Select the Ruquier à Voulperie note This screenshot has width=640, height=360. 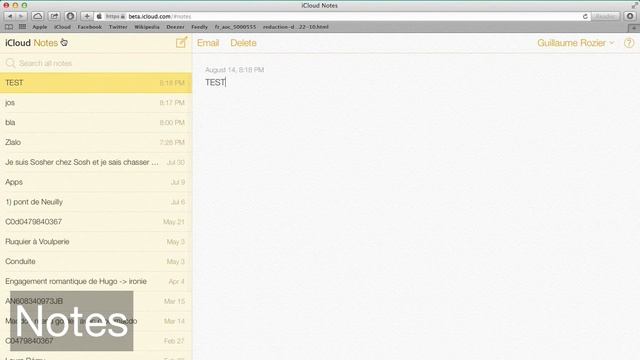coord(96,242)
